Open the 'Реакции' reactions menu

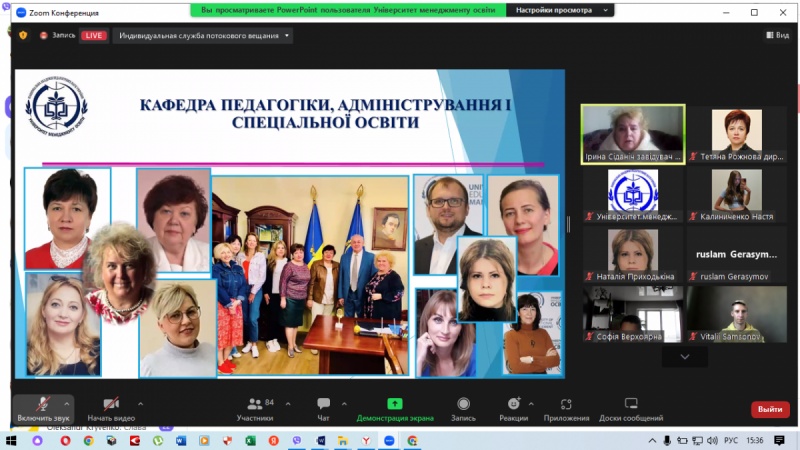513,409
